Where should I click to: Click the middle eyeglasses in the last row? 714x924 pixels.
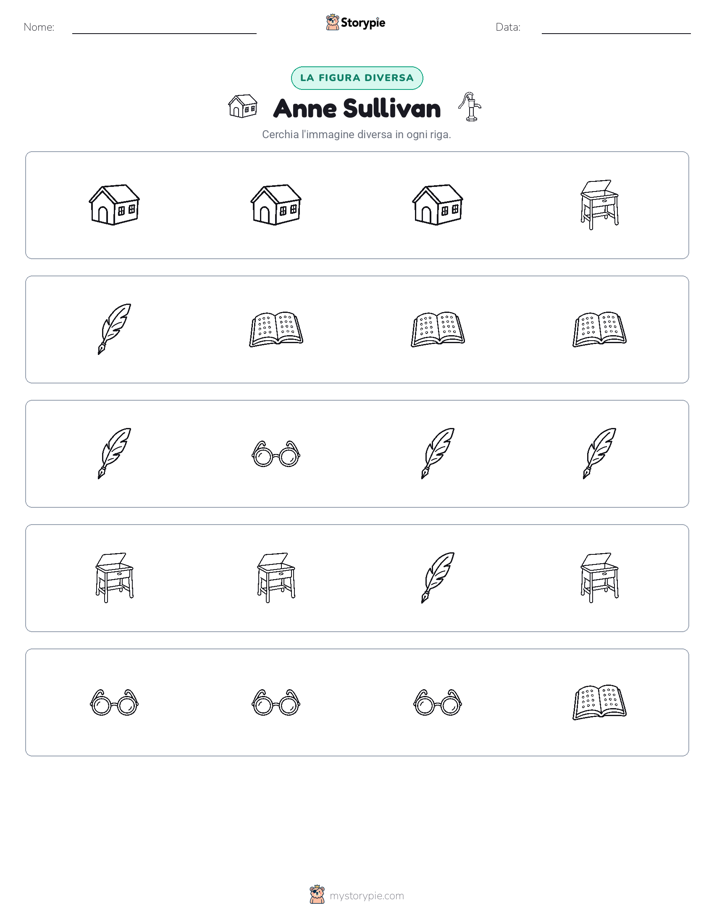coord(276,702)
